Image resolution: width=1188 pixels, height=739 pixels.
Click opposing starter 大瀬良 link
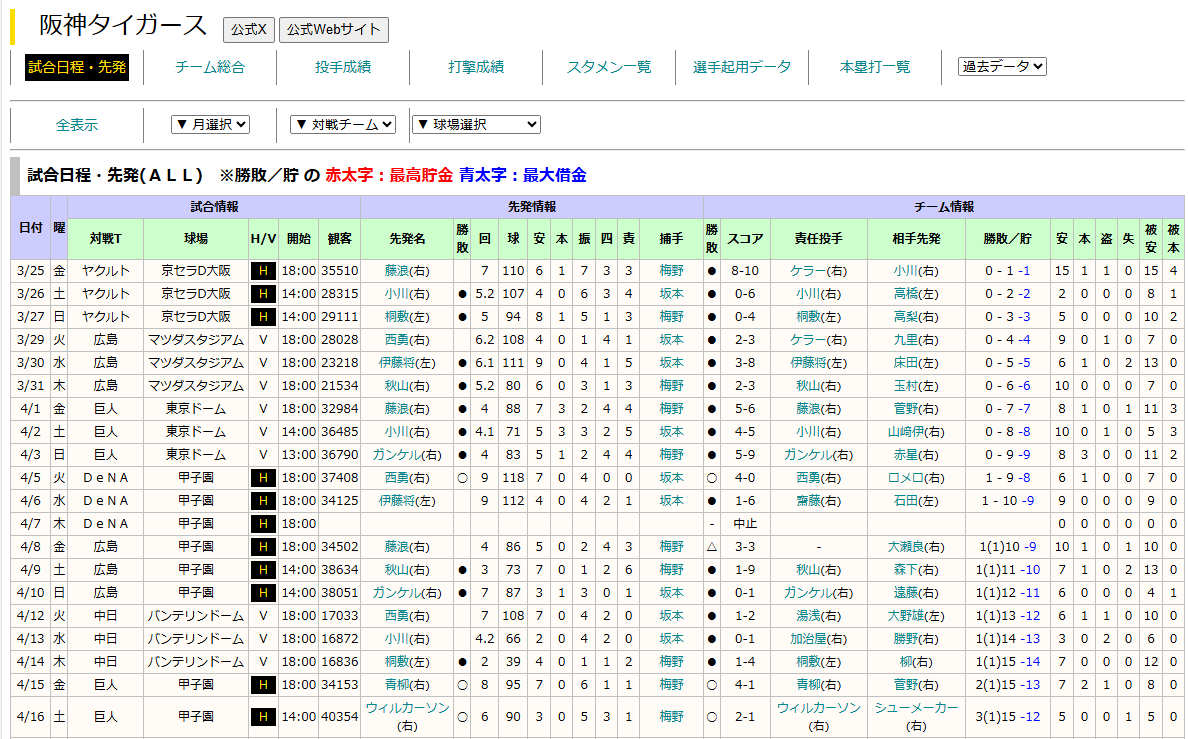(x=909, y=547)
